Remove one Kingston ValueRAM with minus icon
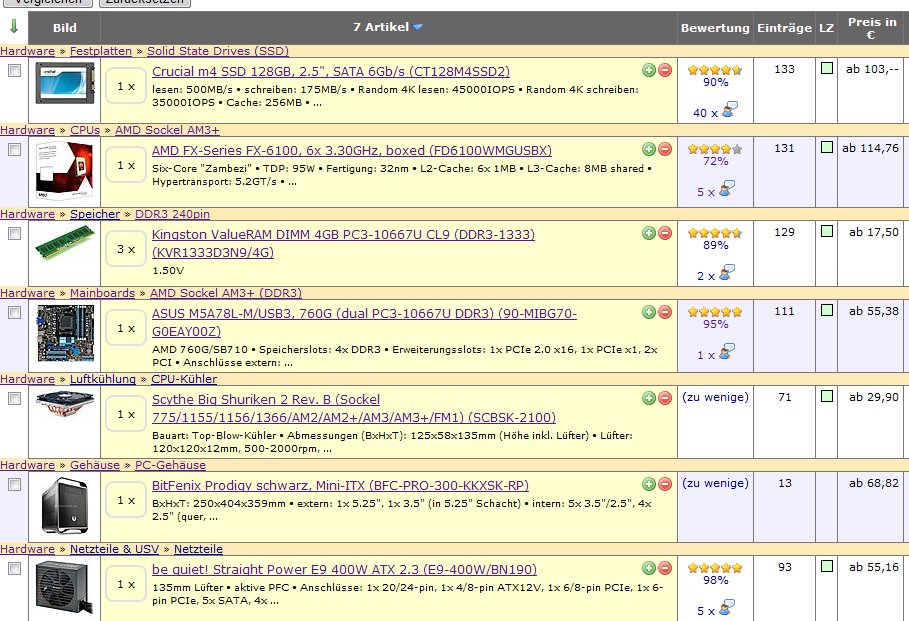909x621 pixels. point(665,233)
